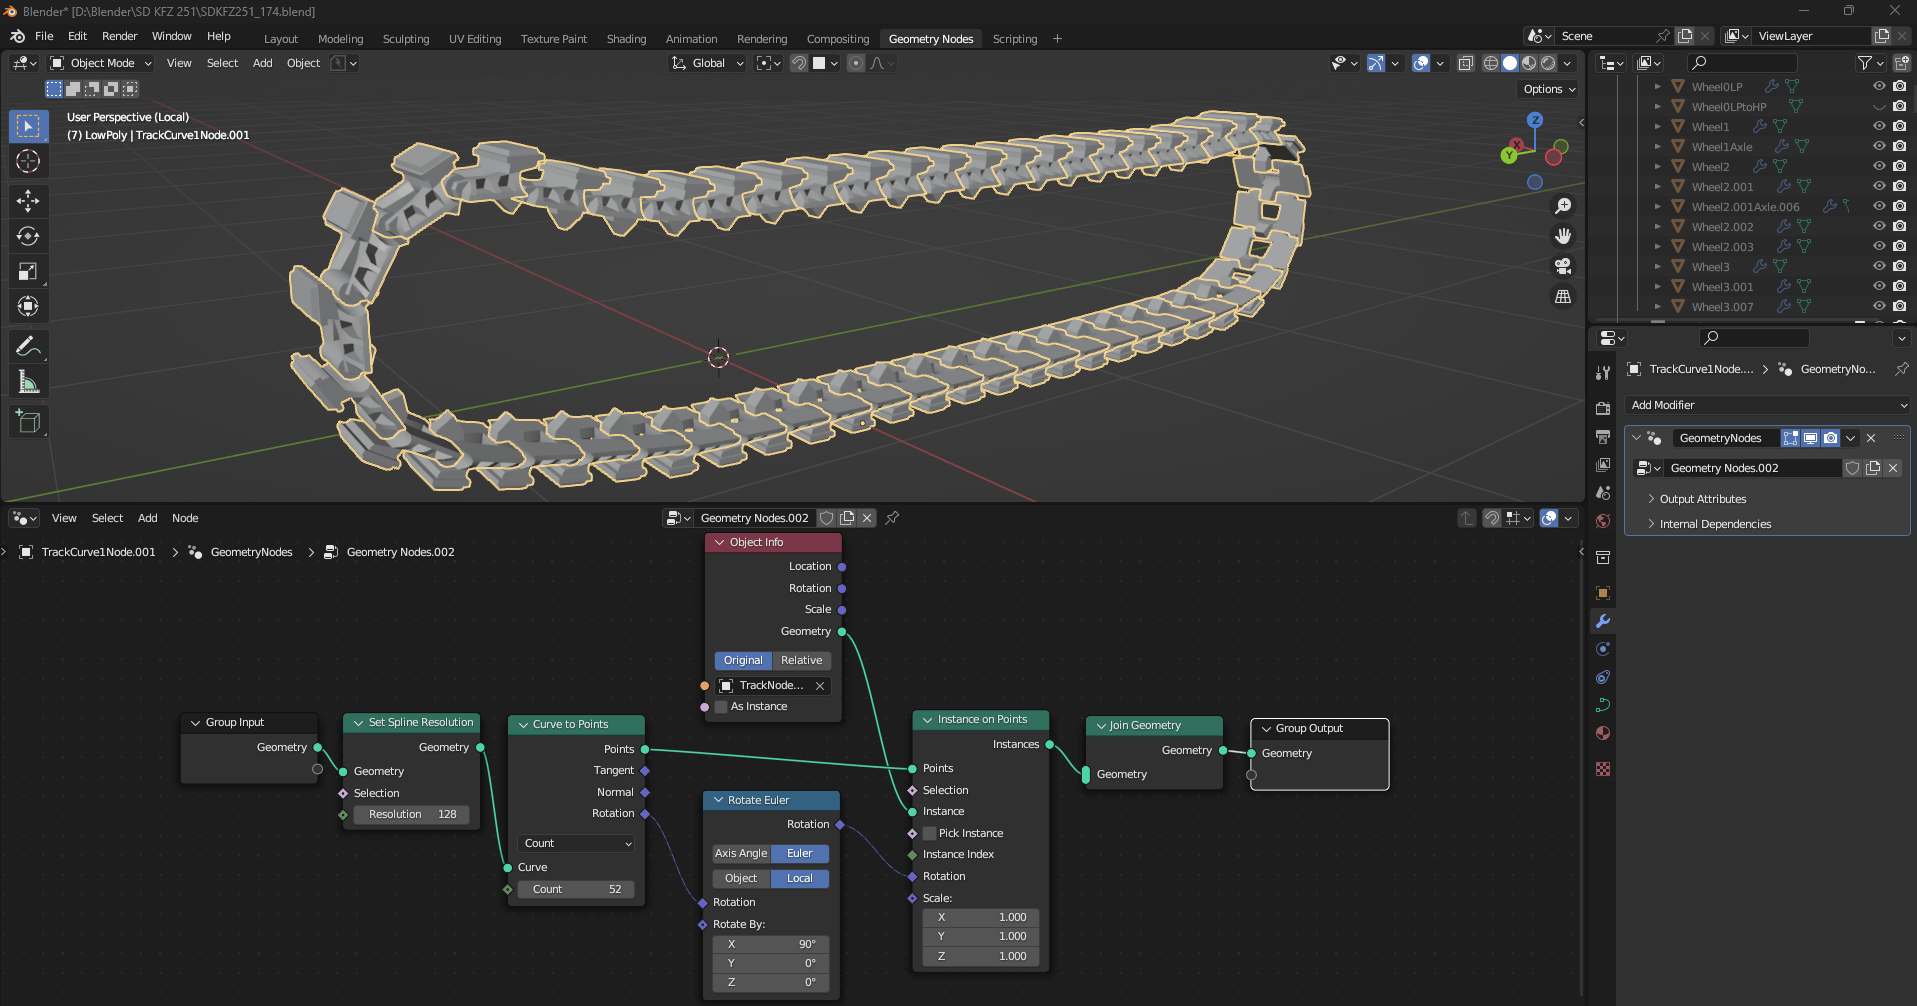Select the Move tool in the viewport toolbar

(x=28, y=201)
